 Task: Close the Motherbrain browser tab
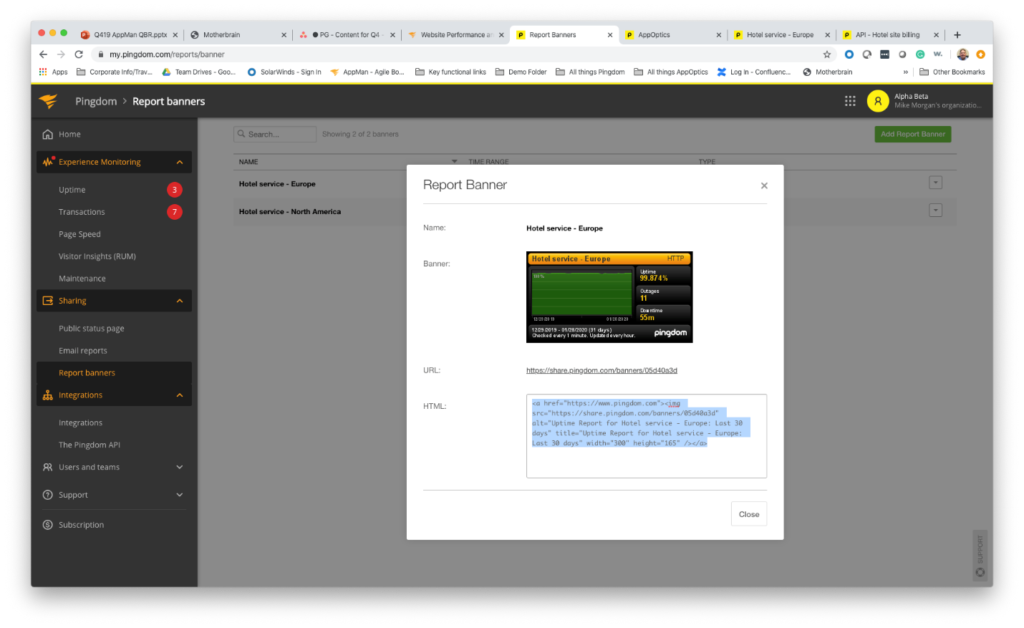click(283, 35)
